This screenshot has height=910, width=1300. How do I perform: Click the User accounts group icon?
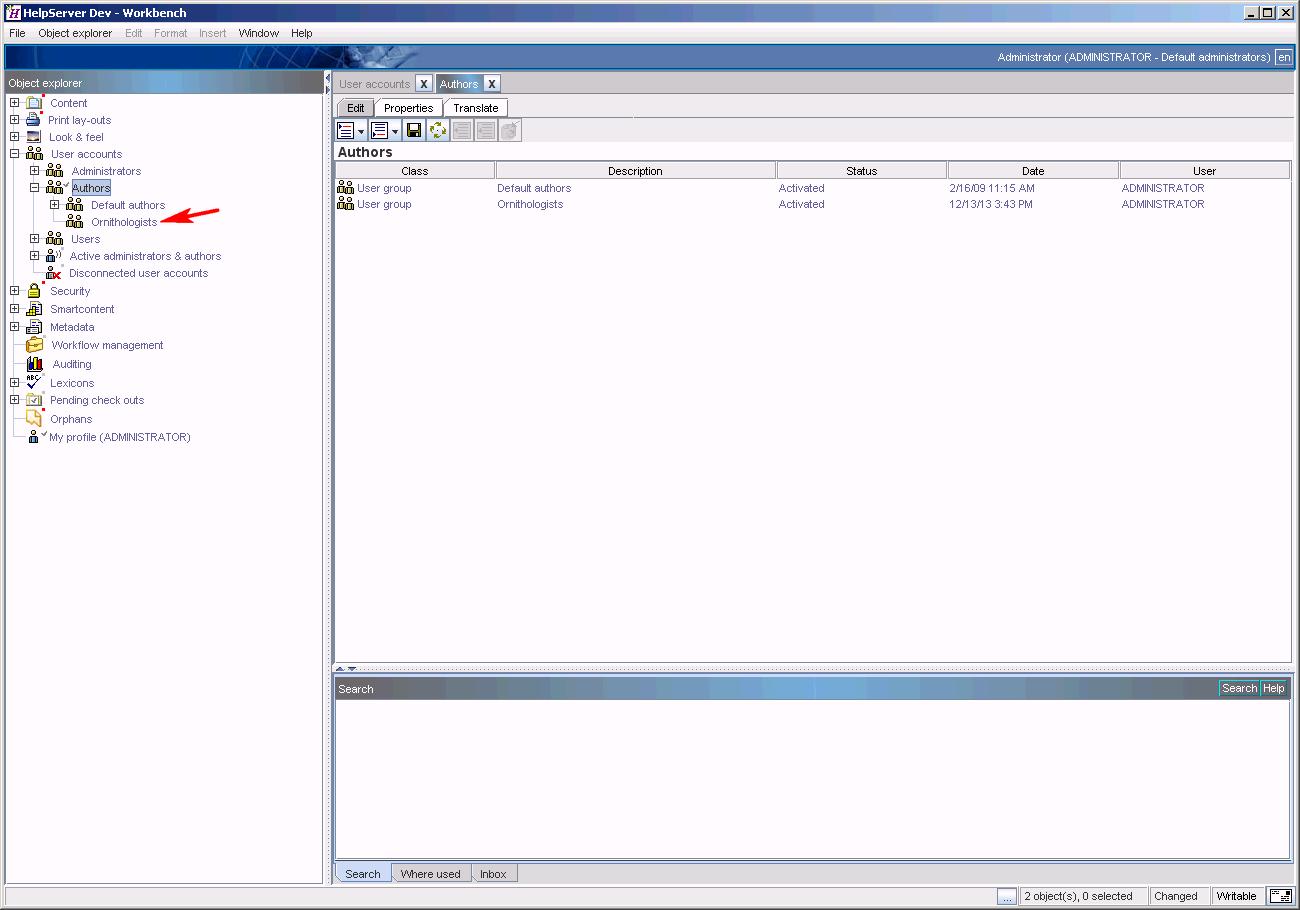point(34,154)
